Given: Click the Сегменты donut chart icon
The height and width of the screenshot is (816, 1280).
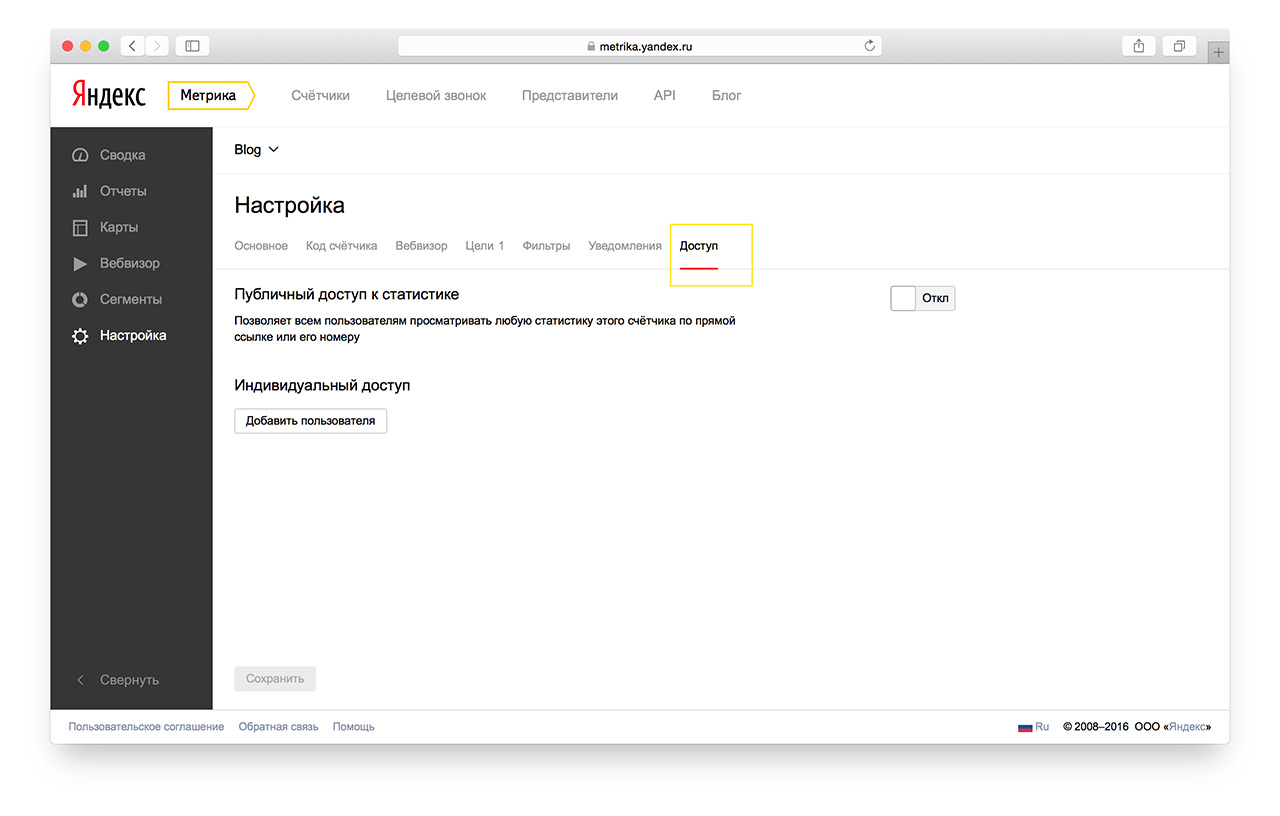Looking at the screenshot, I should (80, 300).
